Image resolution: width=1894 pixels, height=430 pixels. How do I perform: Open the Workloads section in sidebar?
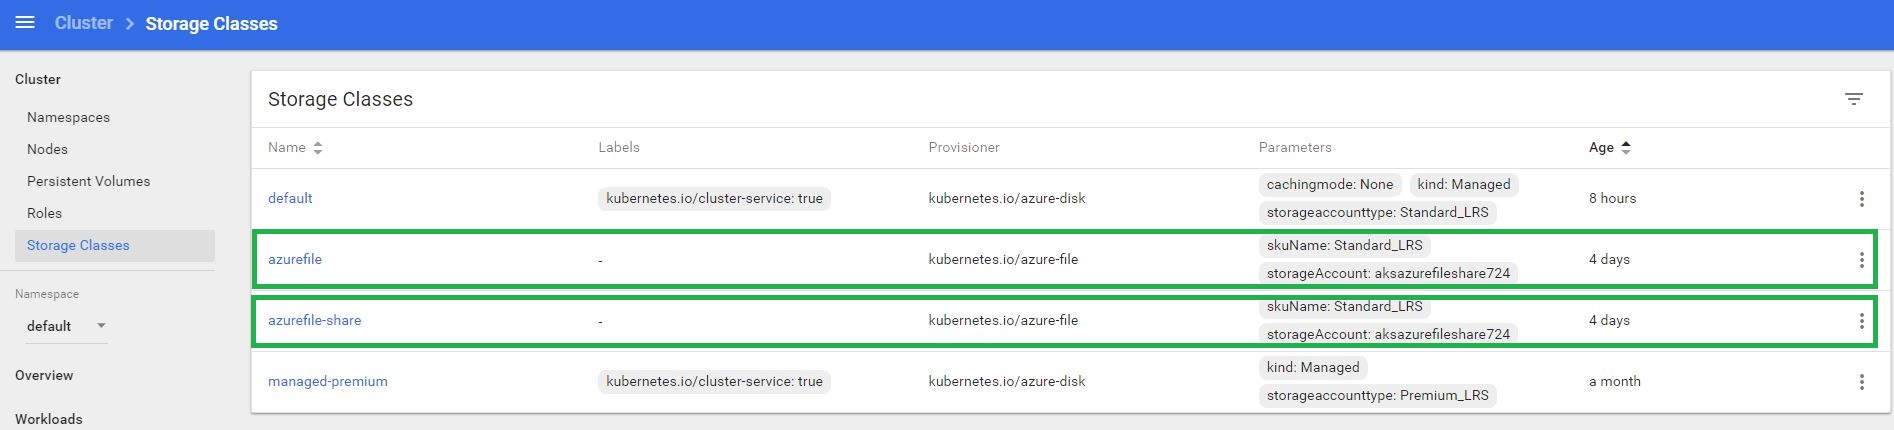tap(49, 419)
